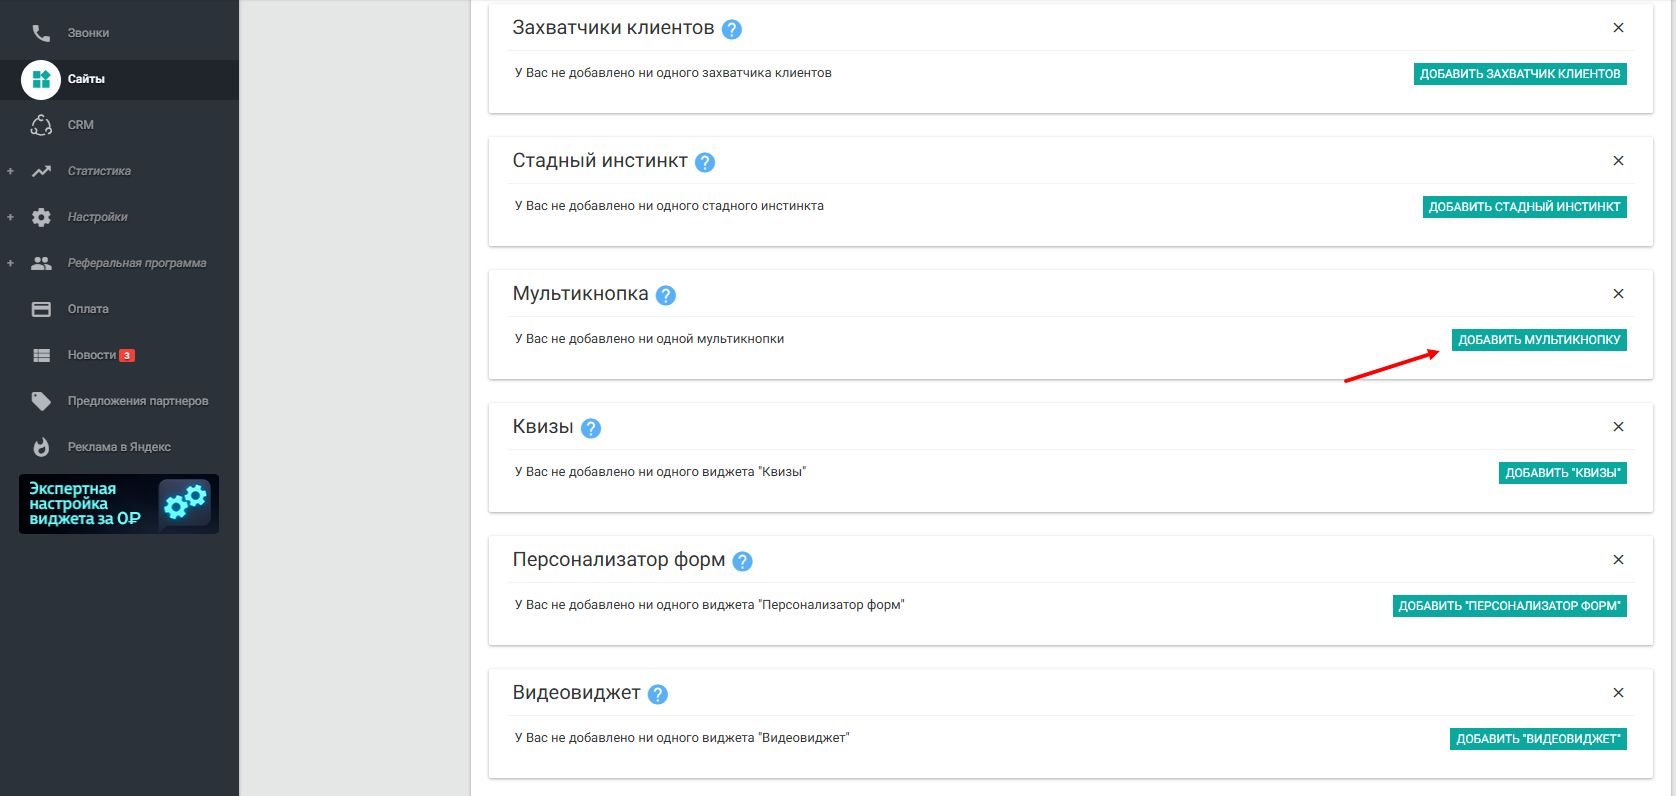
Task: Add a new Квизы widget
Action: pos(1562,473)
